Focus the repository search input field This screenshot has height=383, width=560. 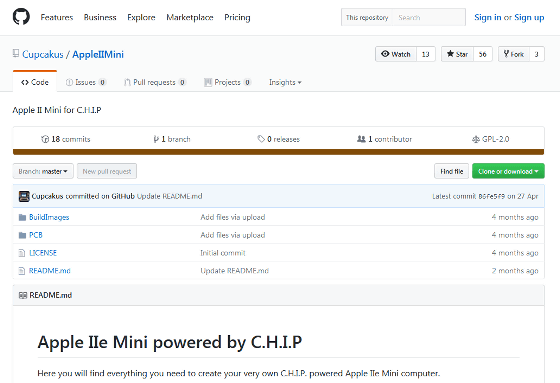pyautogui.click(x=429, y=17)
